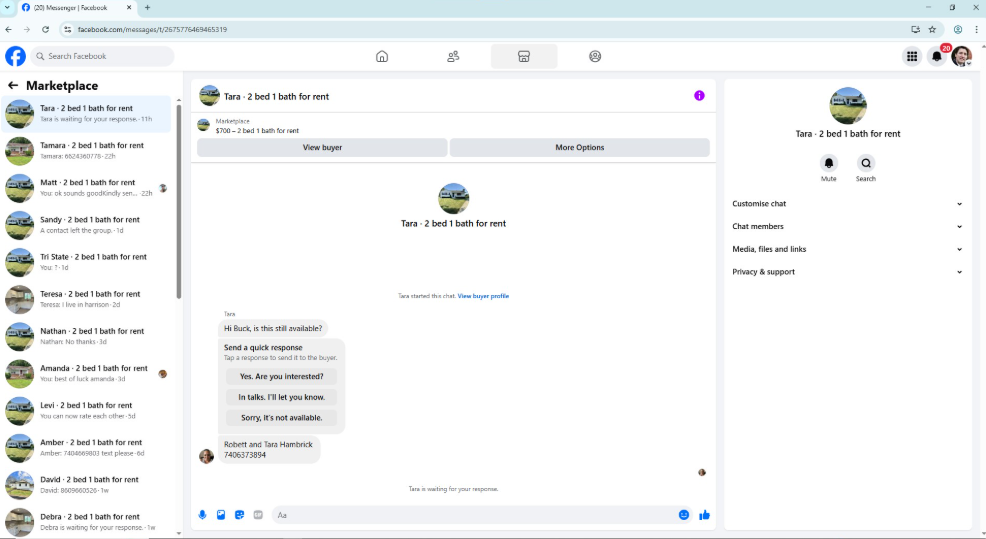
Task: Open the emoji picker in message box
Action: tap(684, 514)
